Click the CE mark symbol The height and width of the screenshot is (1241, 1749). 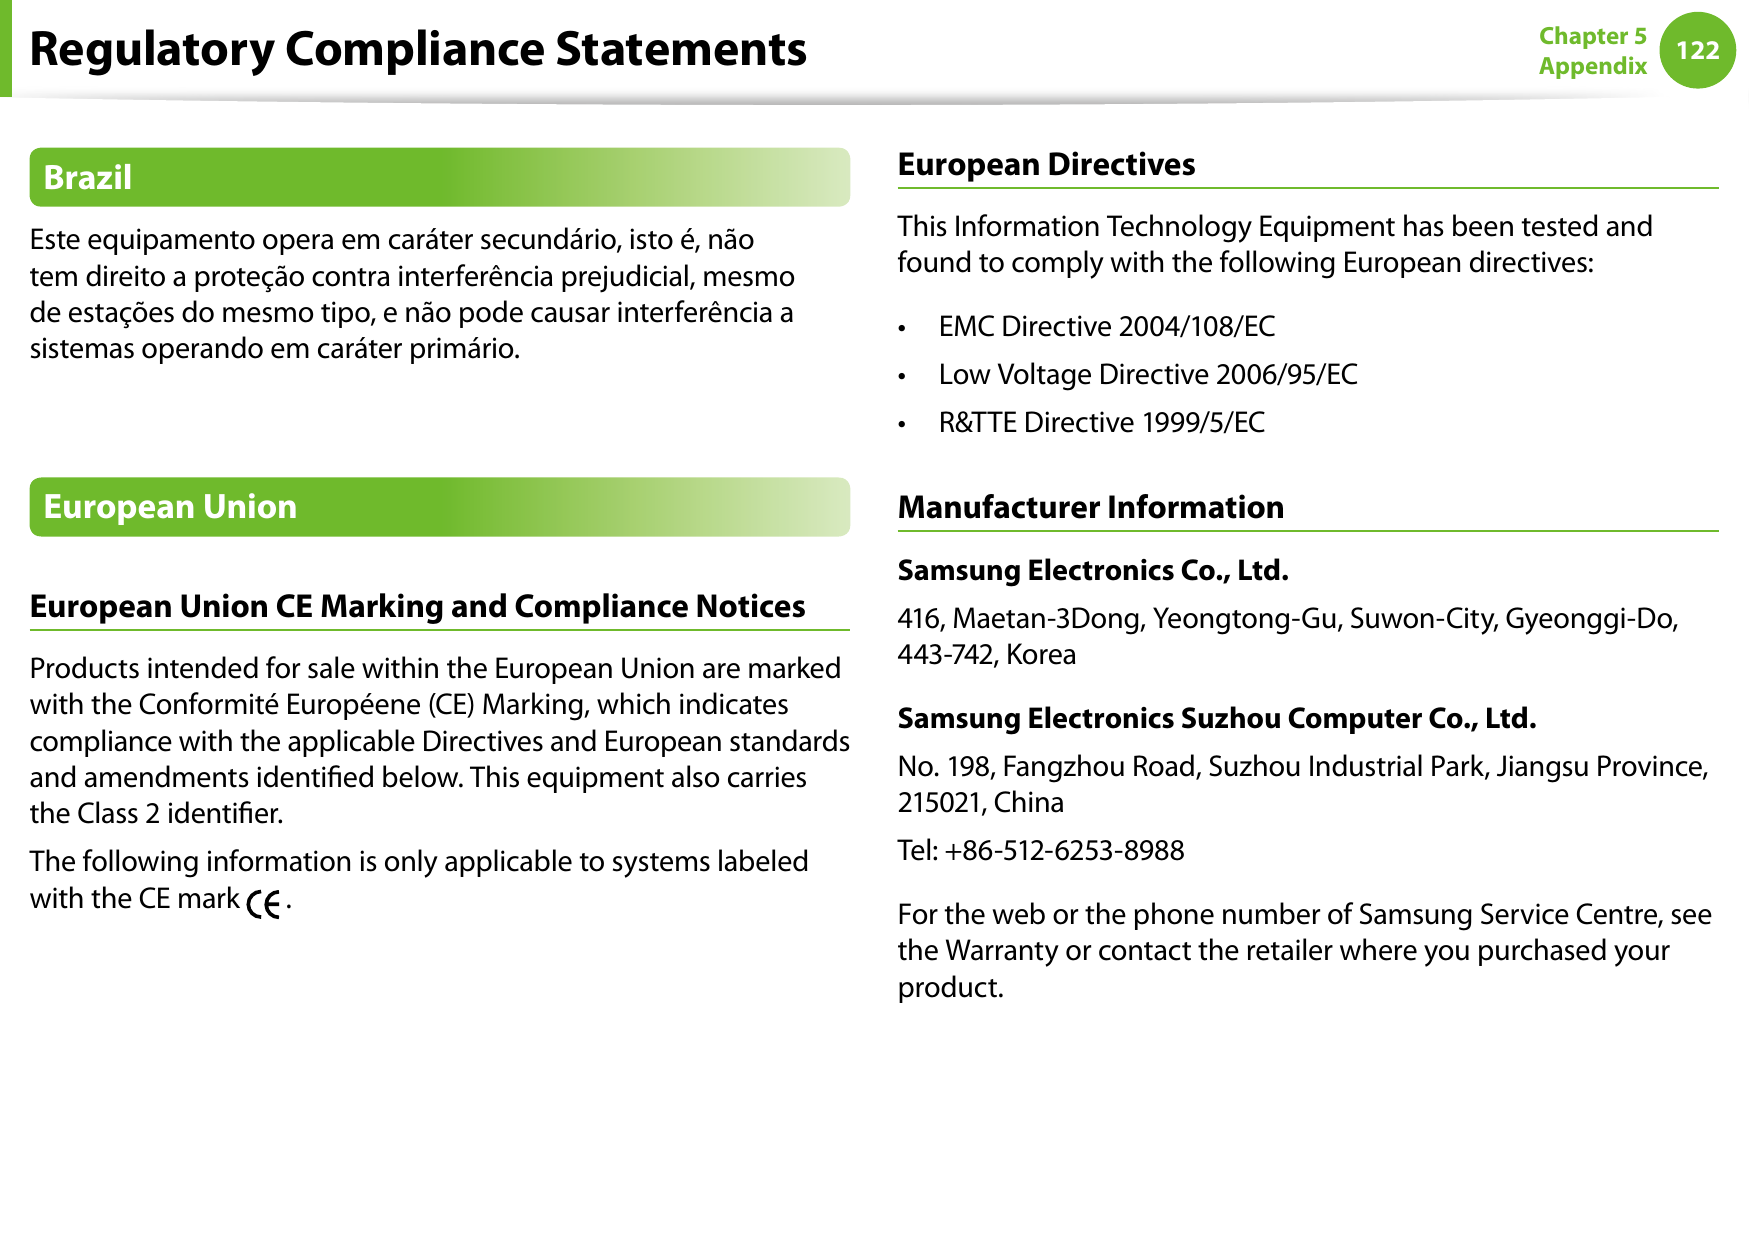click(x=264, y=903)
